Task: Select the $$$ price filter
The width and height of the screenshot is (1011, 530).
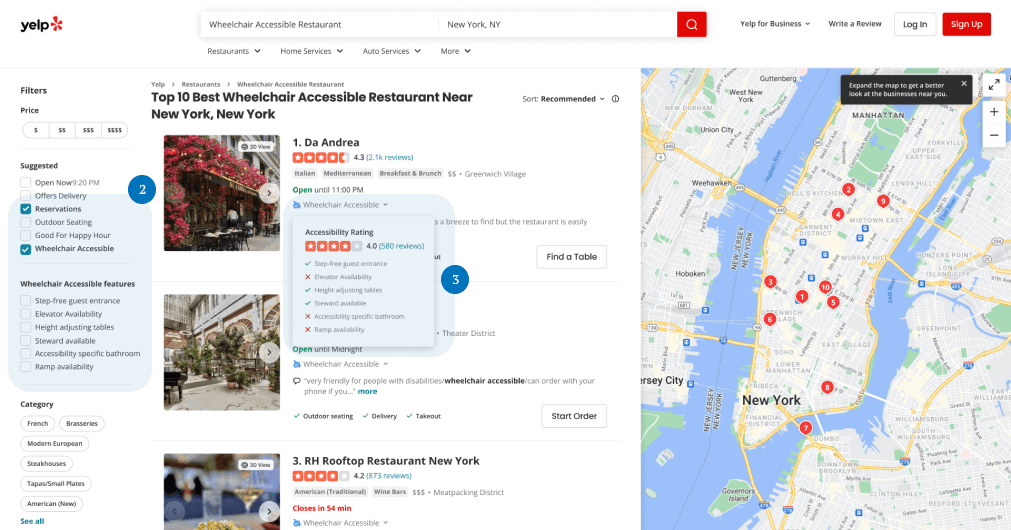Action: (88, 130)
